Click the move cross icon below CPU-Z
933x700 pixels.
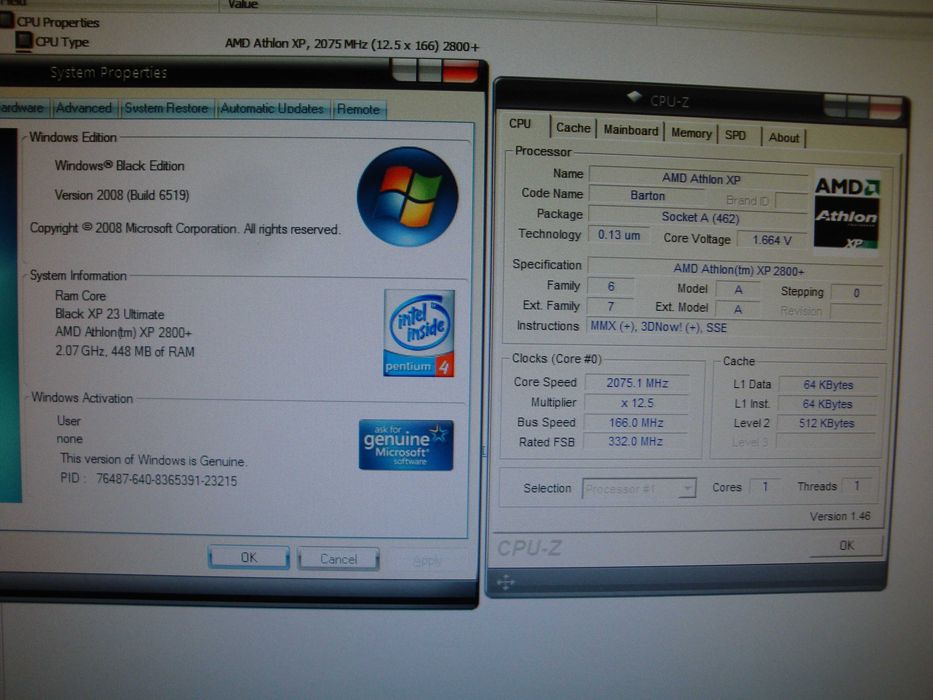click(505, 582)
